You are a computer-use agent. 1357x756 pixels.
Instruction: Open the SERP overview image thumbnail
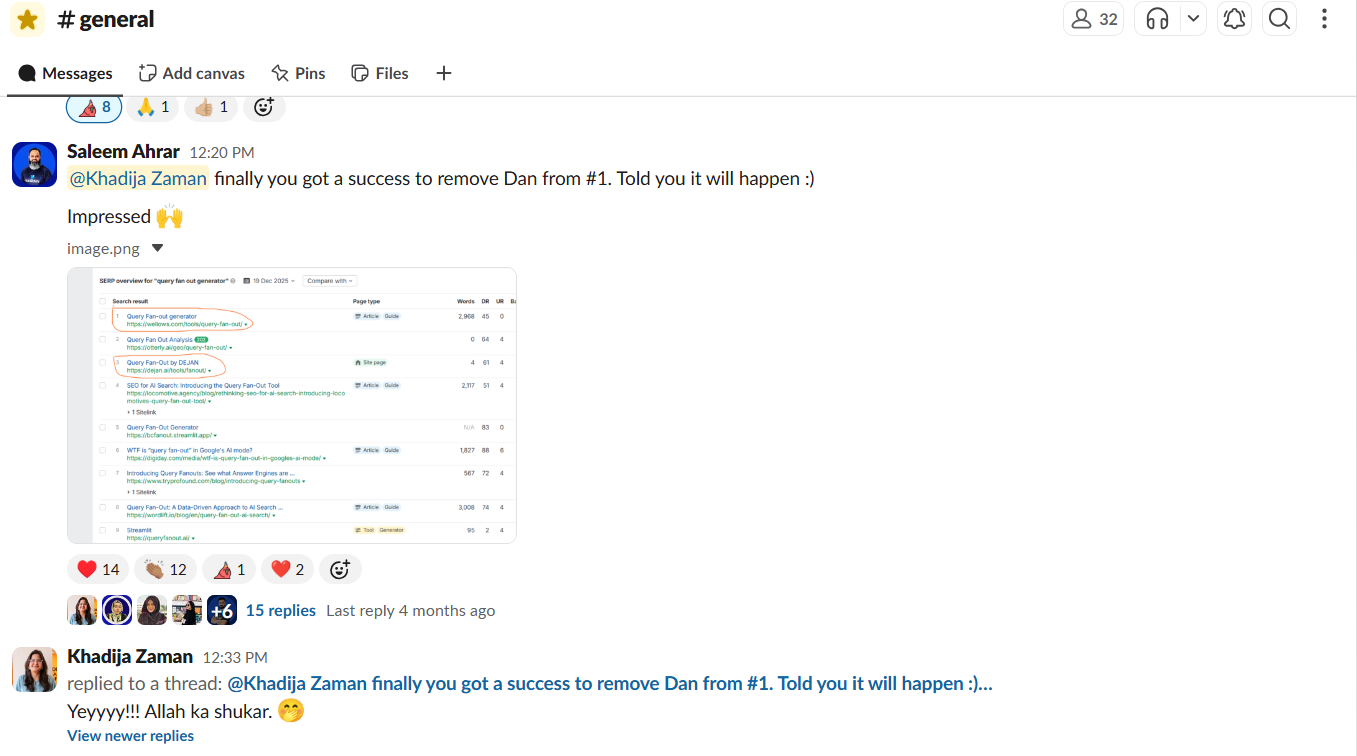[292, 405]
